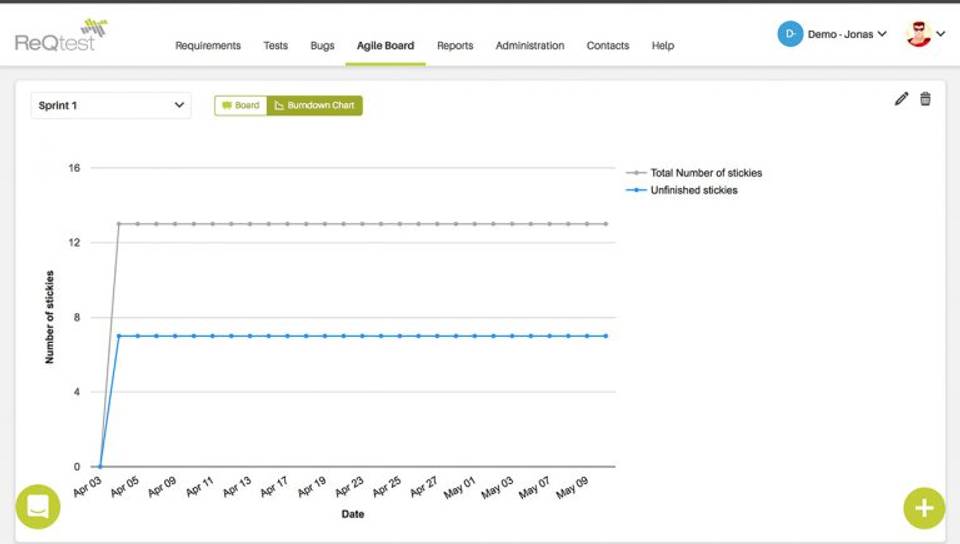Toggle Unfinished stickies legend series
This screenshot has height=544, width=960.
point(693,190)
